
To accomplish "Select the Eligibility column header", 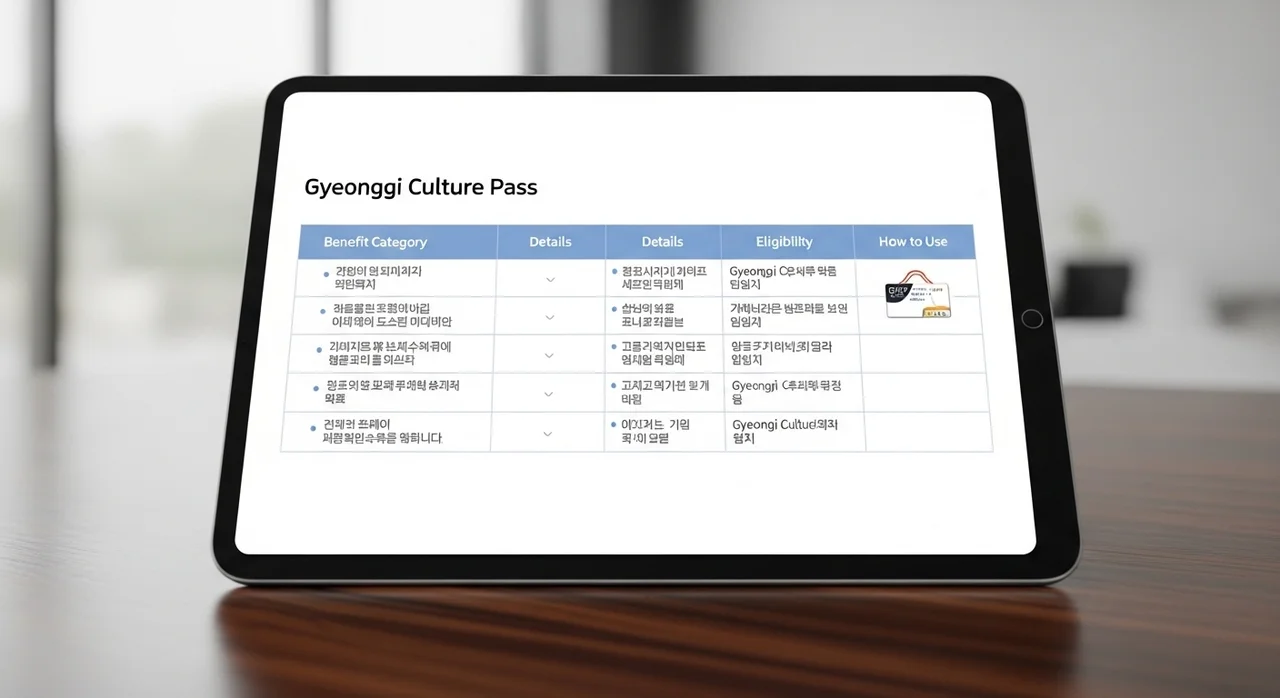I will coord(784,242).
